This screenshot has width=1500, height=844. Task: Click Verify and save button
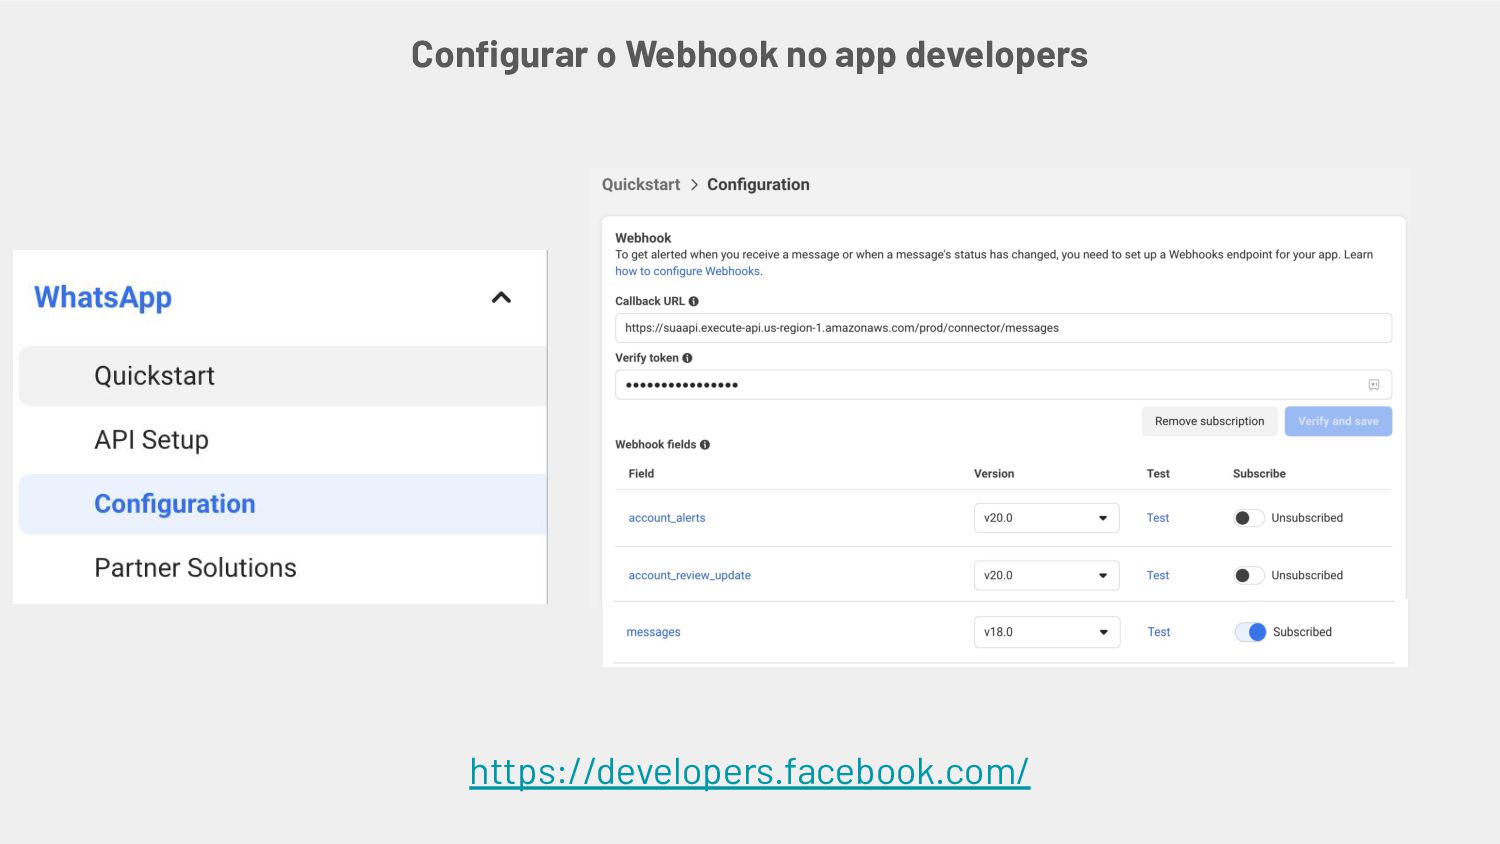click(1338, 421)
